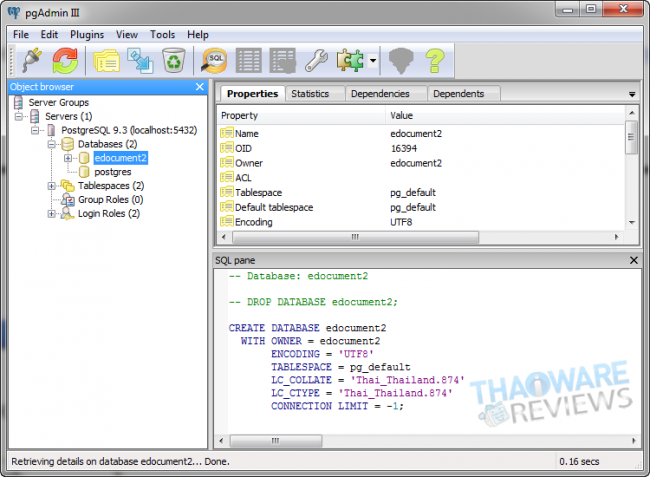Open the Tools menu

(x=162, y=34)
